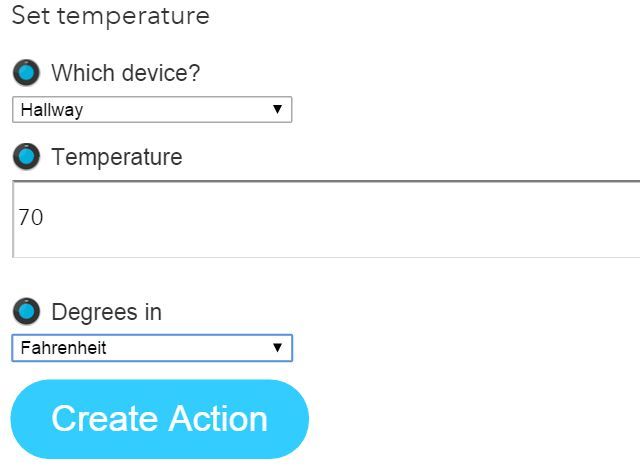This screenshot has width=640, height=468.
Task: Select the Fahrenheit text in units selector
Action: pyautogui.click(x=63, y=348)
